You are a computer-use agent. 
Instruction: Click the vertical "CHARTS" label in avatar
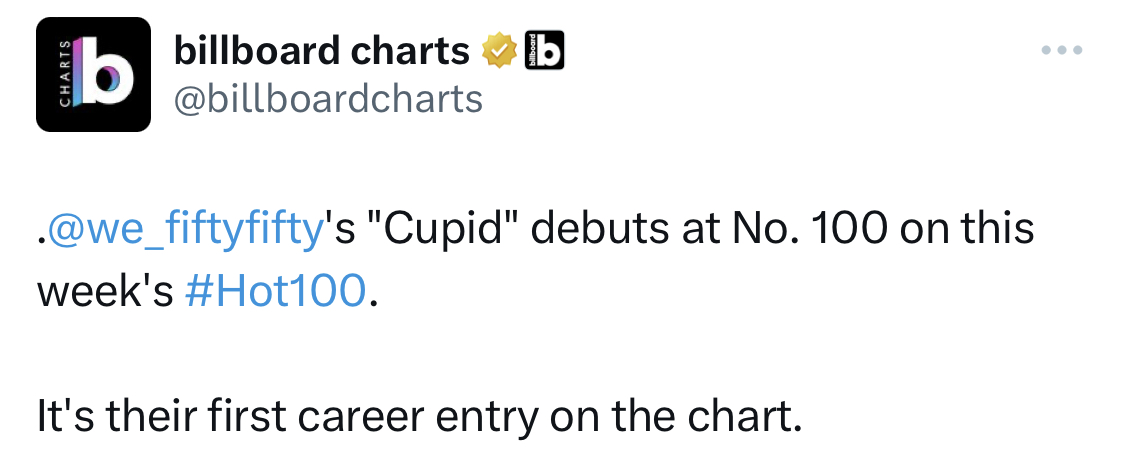65,76
